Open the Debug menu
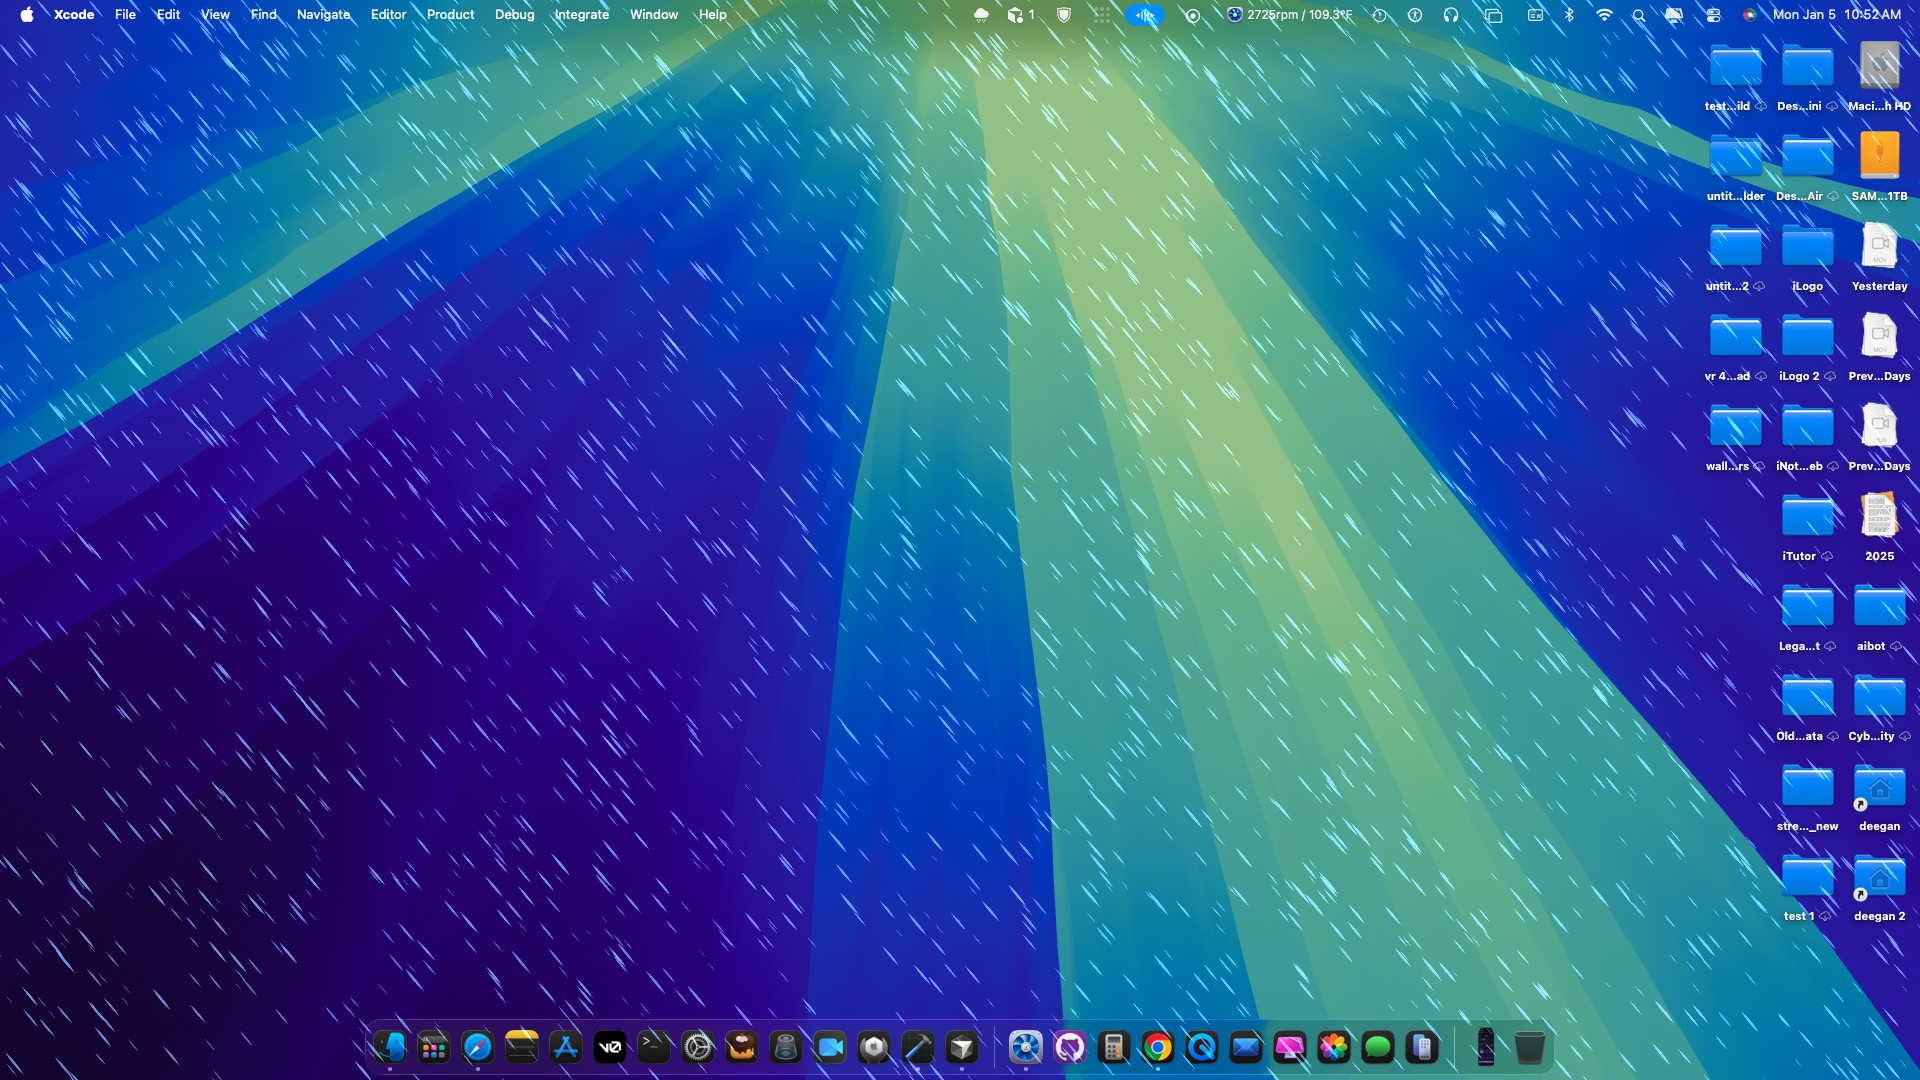Viewport: 1920px width, 1080px height. pos(514,15)
